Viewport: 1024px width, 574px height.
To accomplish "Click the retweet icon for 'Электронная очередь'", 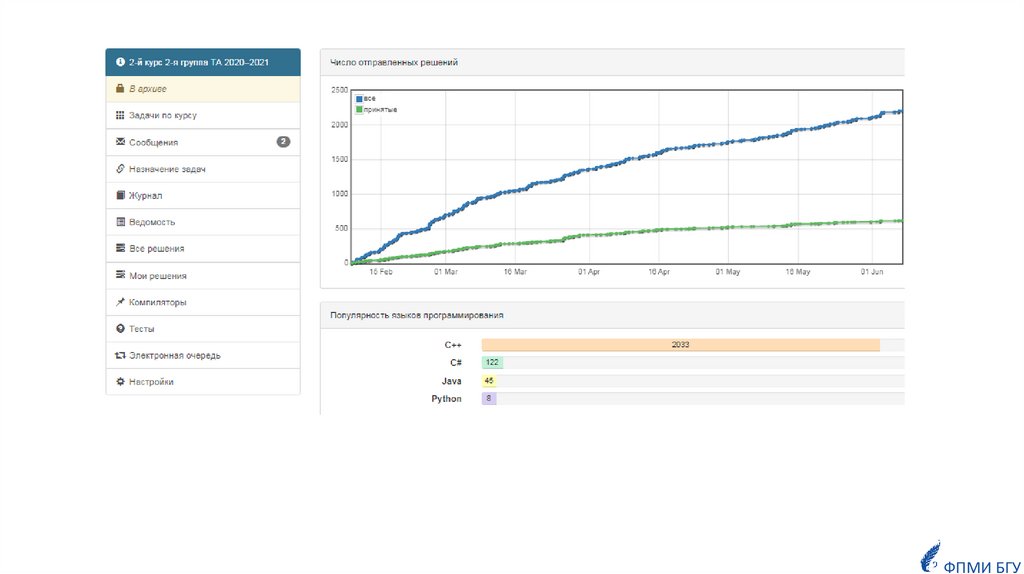I will coord(120,355).
